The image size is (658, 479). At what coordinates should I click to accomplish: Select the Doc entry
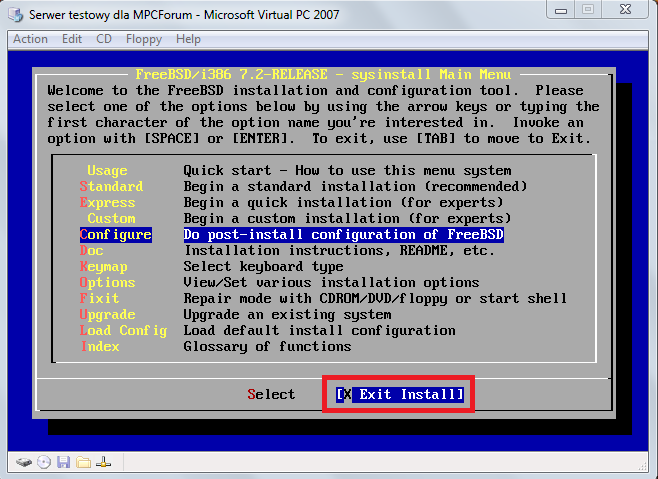(x=91, y=251)
